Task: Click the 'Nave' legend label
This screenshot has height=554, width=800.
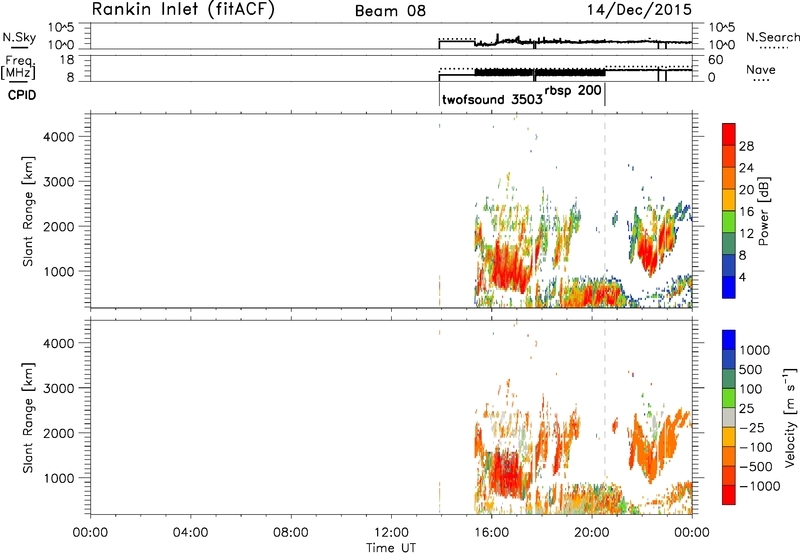Action: 761,69
